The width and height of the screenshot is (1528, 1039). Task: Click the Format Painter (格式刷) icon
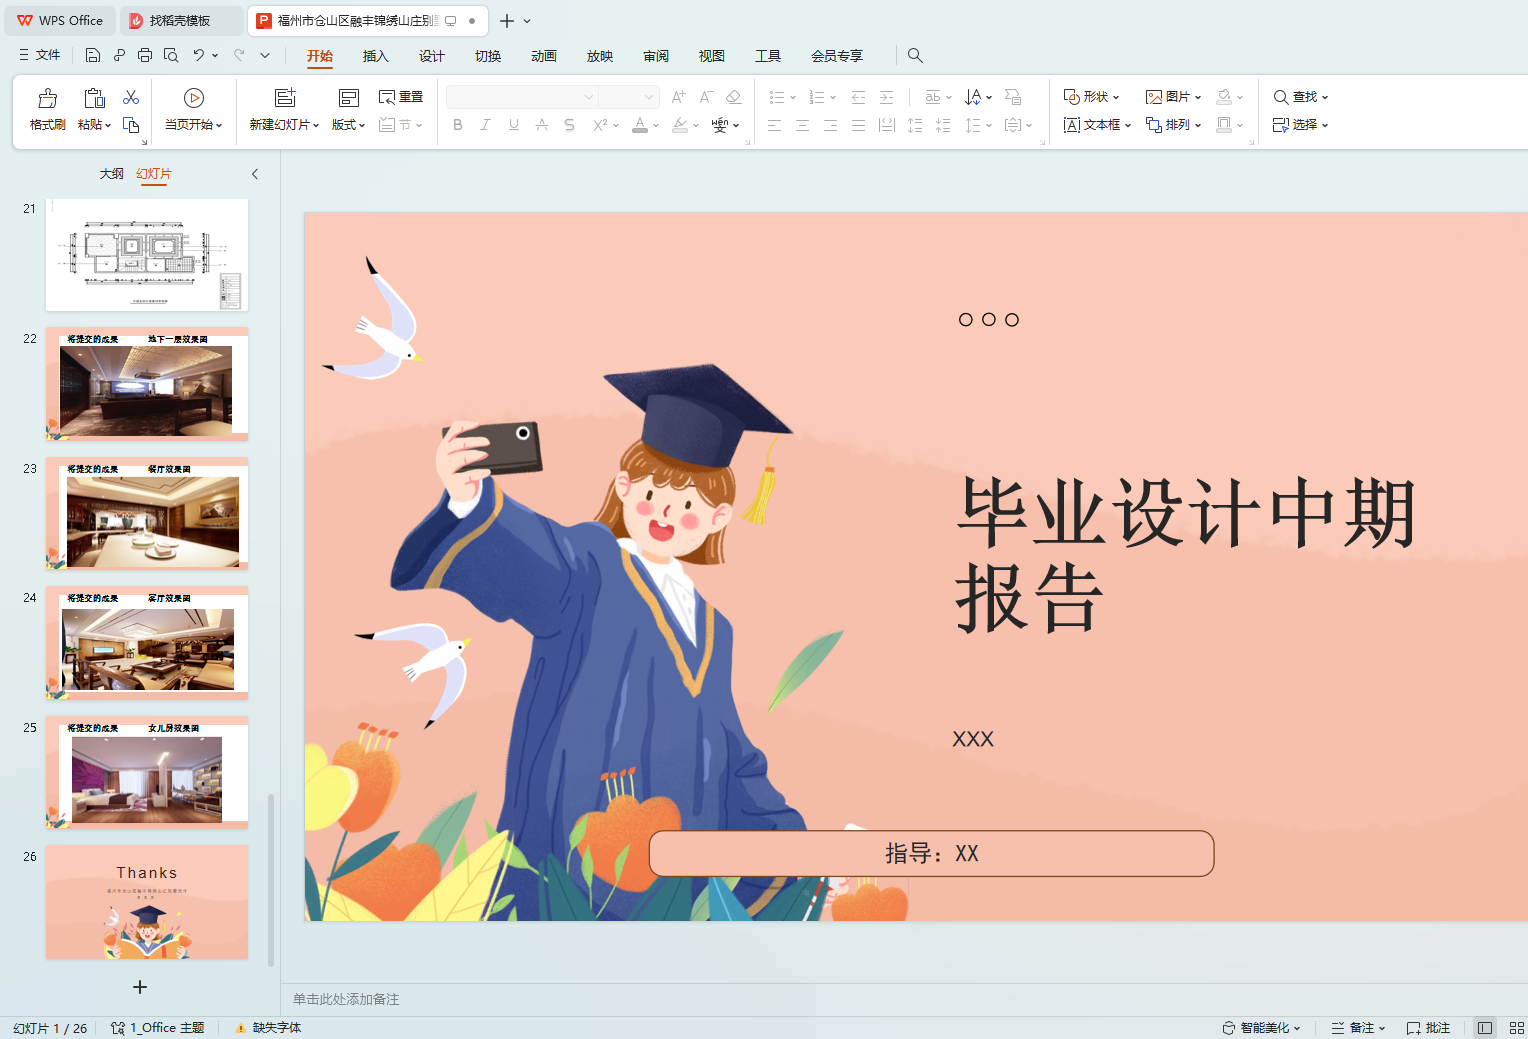47,98
